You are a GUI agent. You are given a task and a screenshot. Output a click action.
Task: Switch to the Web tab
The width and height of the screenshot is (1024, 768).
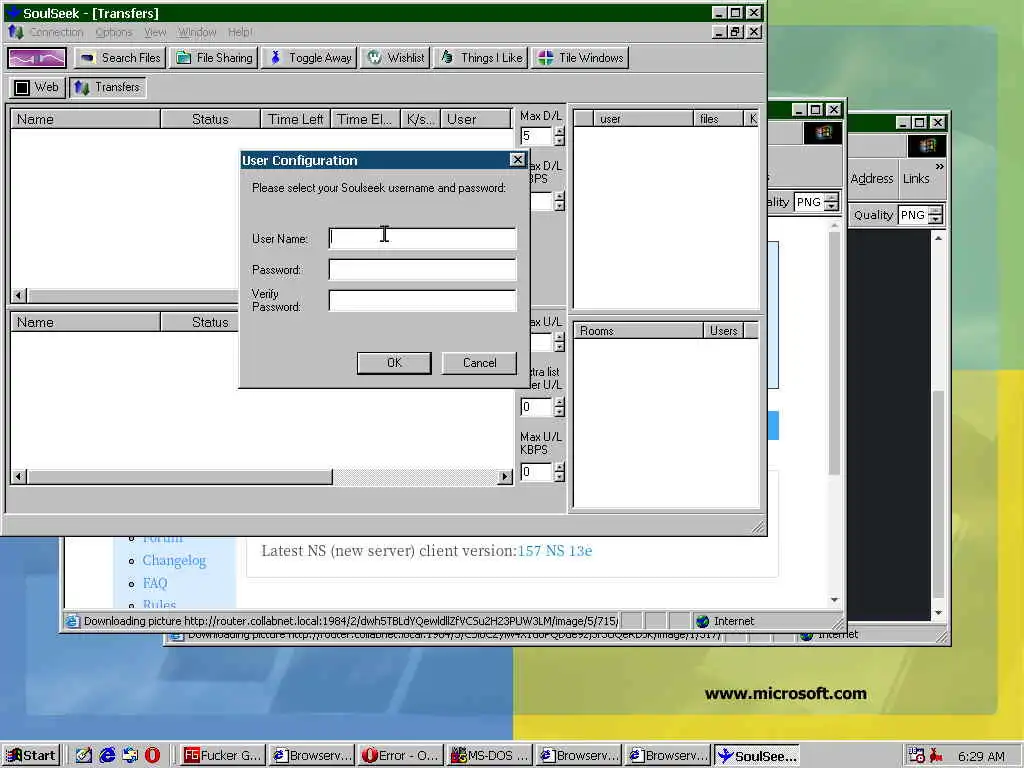pyautogui.click(x=37, y=88)
